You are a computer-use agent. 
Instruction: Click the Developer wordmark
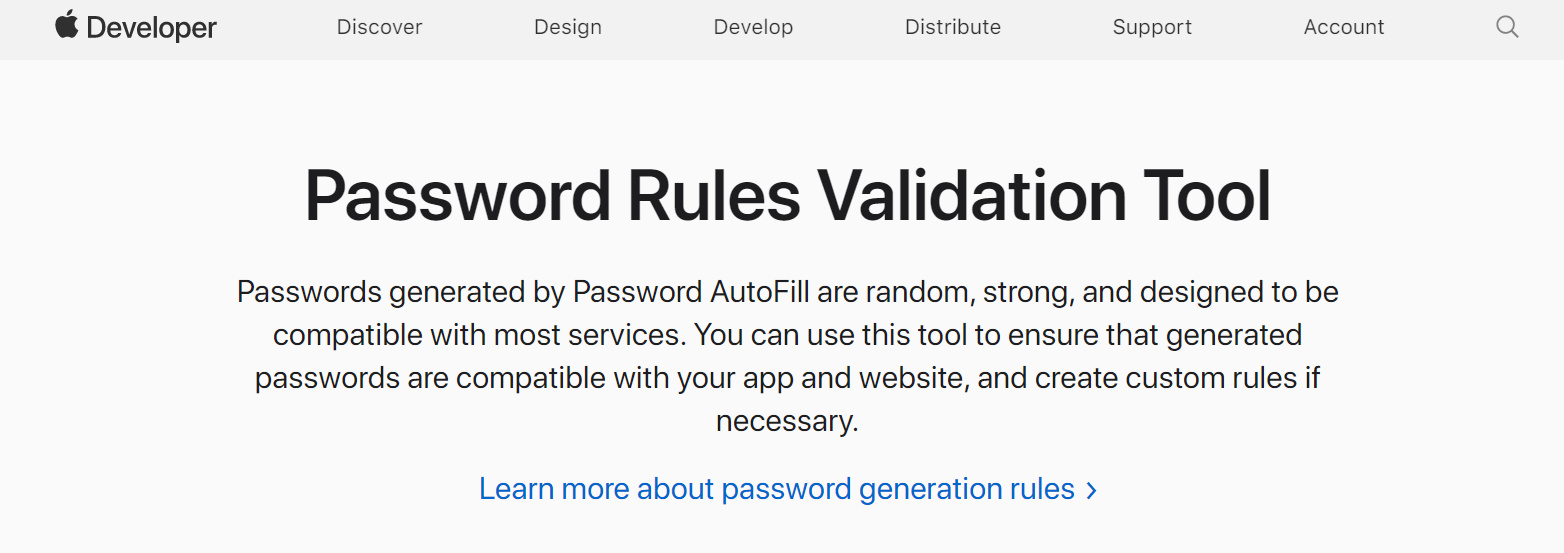151,28
